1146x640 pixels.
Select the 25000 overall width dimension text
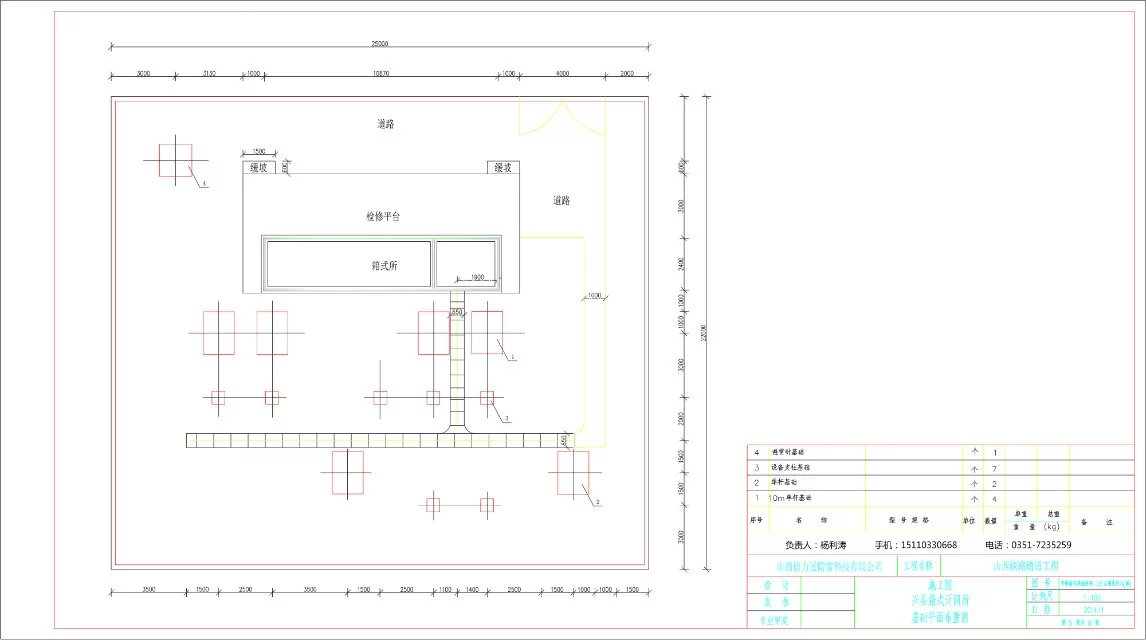[380, 44]
